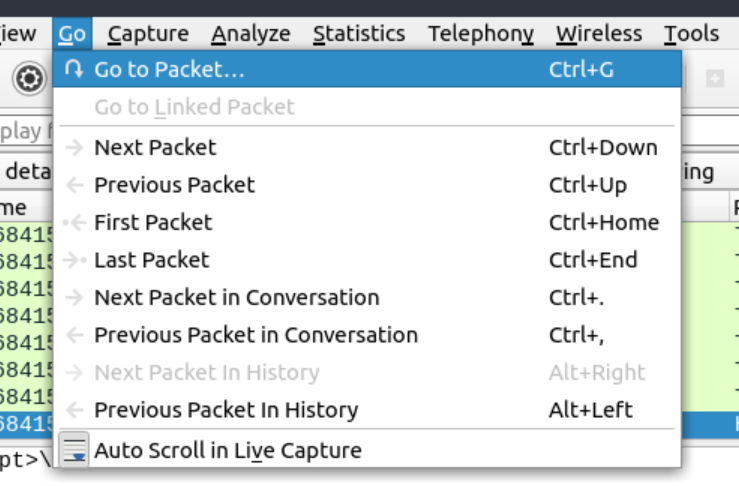This screenshot has width=739, height=486.
Task: Click Previous Packet In History arrow icon
Action: 74,410
